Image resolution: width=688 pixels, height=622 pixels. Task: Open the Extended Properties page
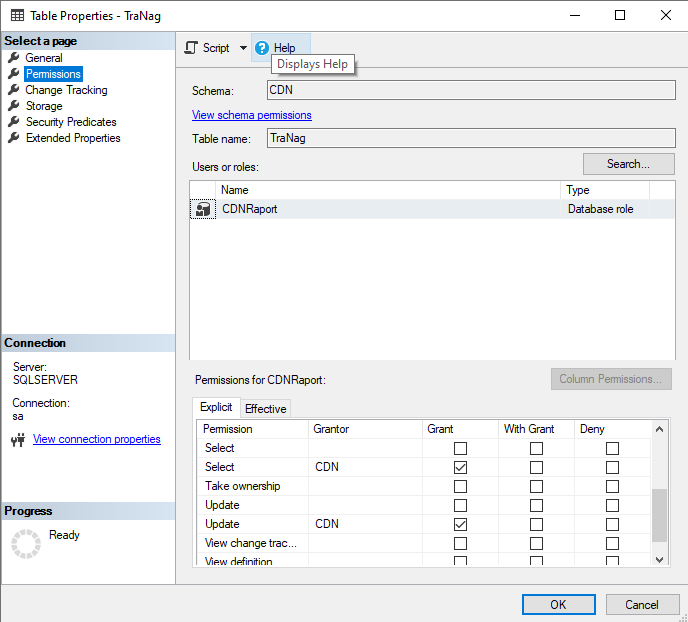(x=73, y=138)
